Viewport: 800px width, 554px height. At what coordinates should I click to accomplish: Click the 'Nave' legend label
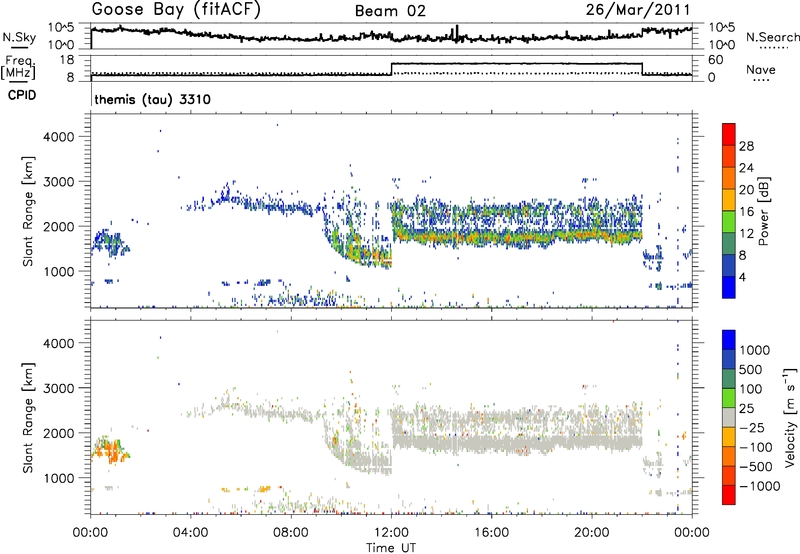pyautogui.click(x=760, y=69)
